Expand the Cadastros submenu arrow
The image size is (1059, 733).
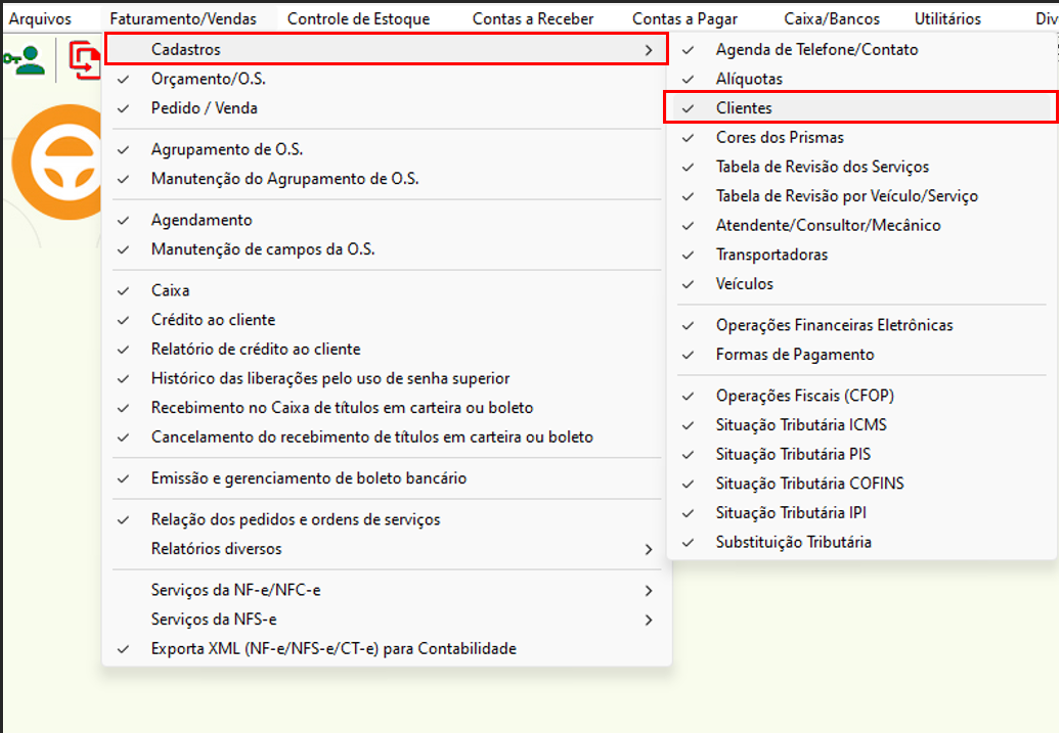click(x=648, y=50)
